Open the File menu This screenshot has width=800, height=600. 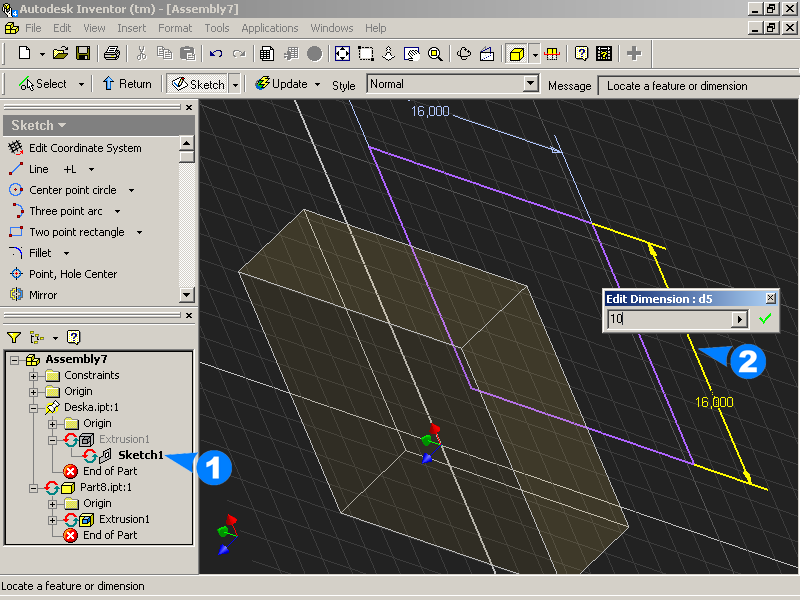(33, 28)
